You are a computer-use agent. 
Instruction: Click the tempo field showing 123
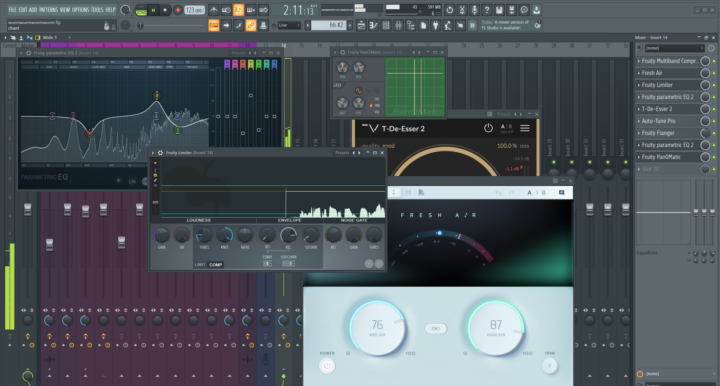click(x=194, y=10)
